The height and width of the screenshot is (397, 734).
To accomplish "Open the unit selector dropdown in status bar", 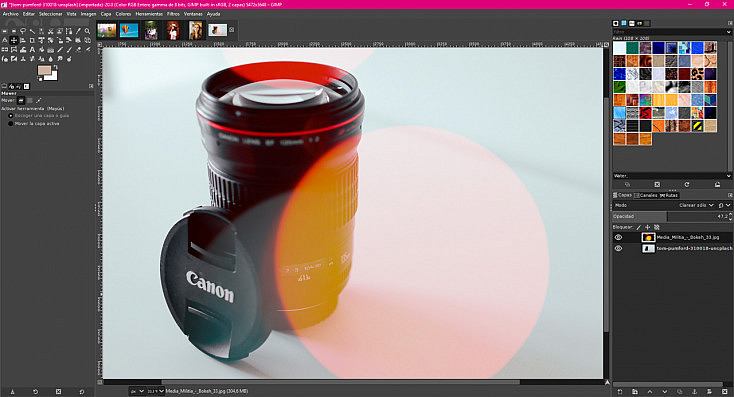I will point(137,391).
